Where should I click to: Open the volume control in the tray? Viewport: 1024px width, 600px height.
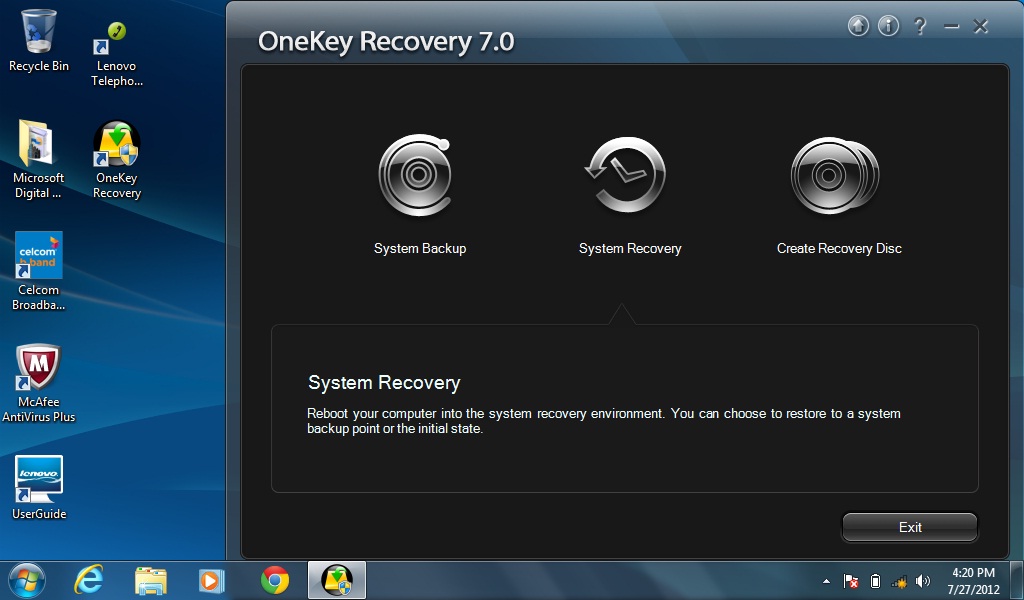(x=922, y=580)
